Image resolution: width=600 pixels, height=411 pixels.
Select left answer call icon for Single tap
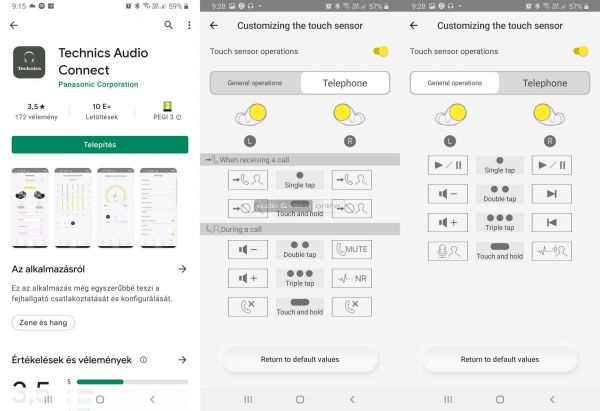tap(248, 180)
